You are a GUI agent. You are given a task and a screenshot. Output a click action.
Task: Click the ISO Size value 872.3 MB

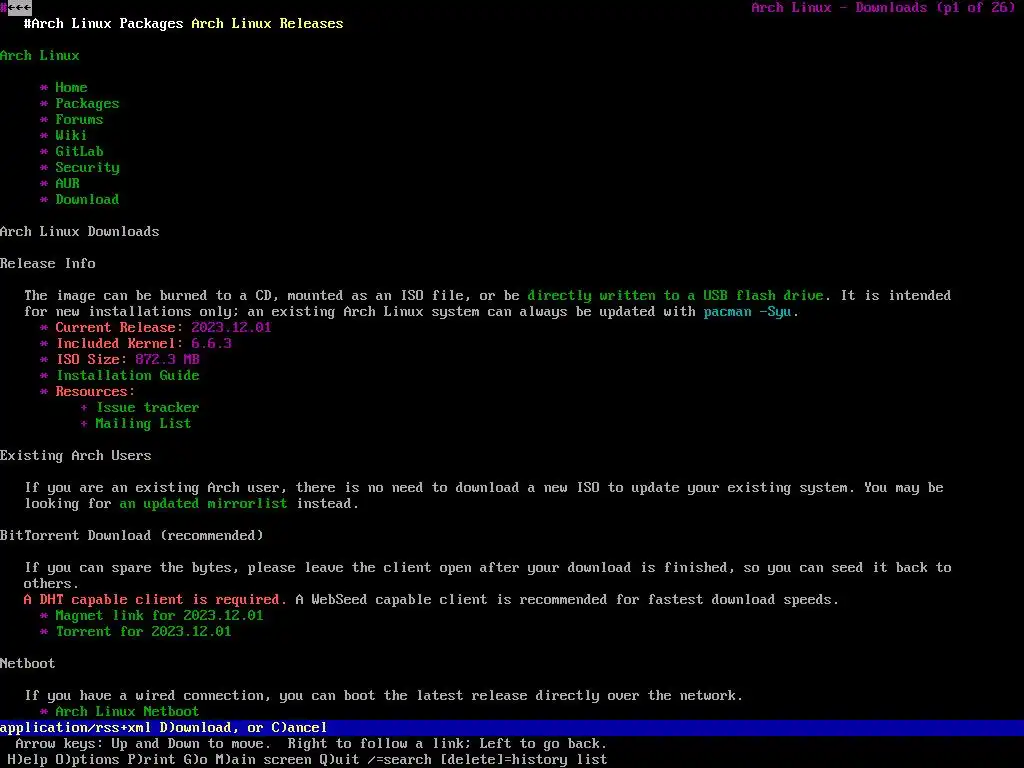pyautogui.click(x=167, y=359)
